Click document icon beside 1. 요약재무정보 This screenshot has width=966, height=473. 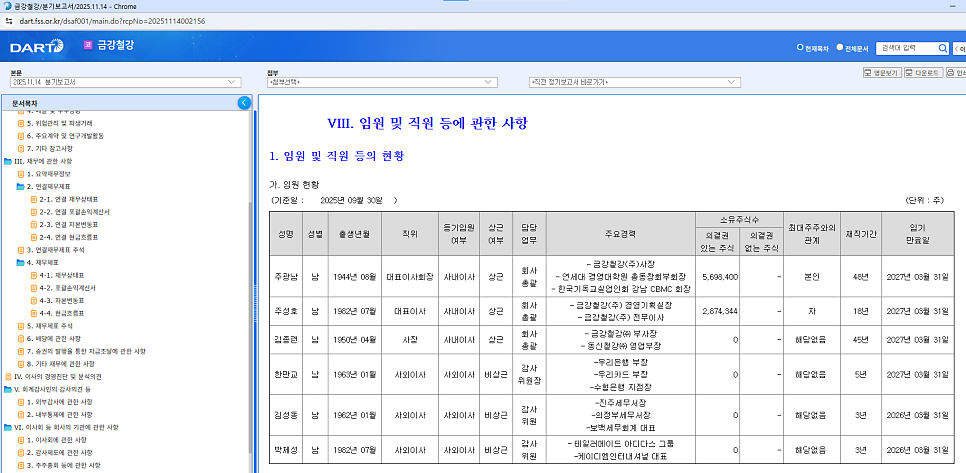pyautogui.click(x=21, y=174)
